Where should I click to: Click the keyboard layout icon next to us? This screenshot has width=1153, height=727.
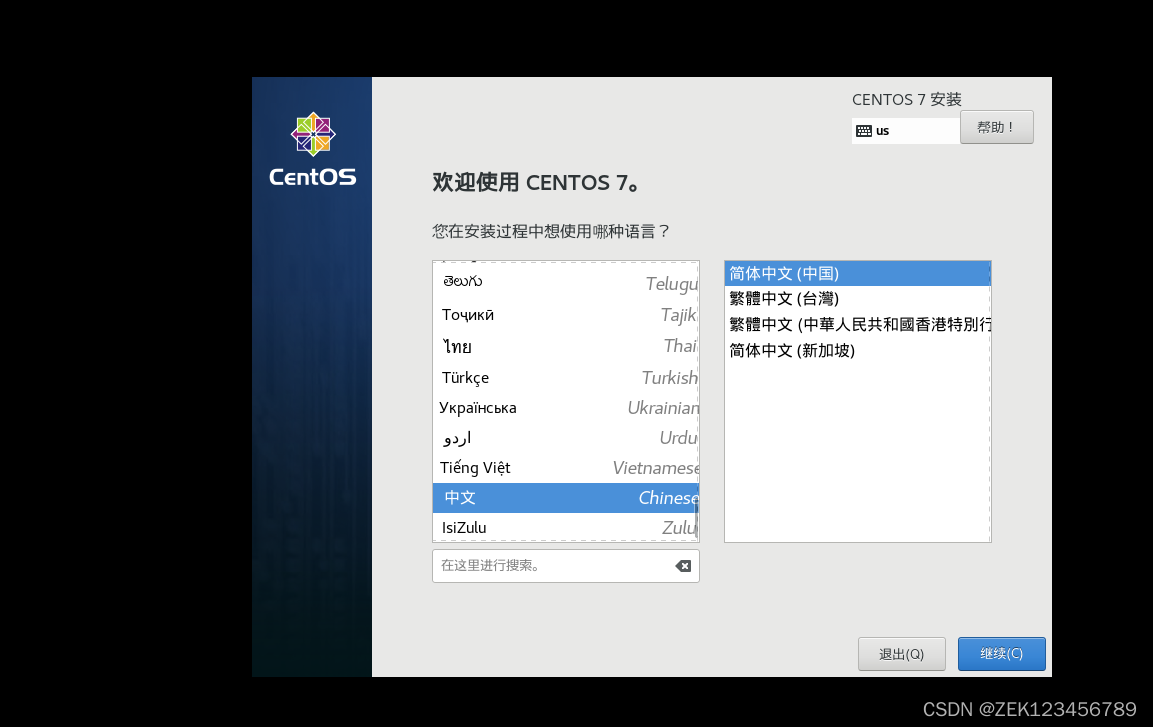(x=864, y=131)
